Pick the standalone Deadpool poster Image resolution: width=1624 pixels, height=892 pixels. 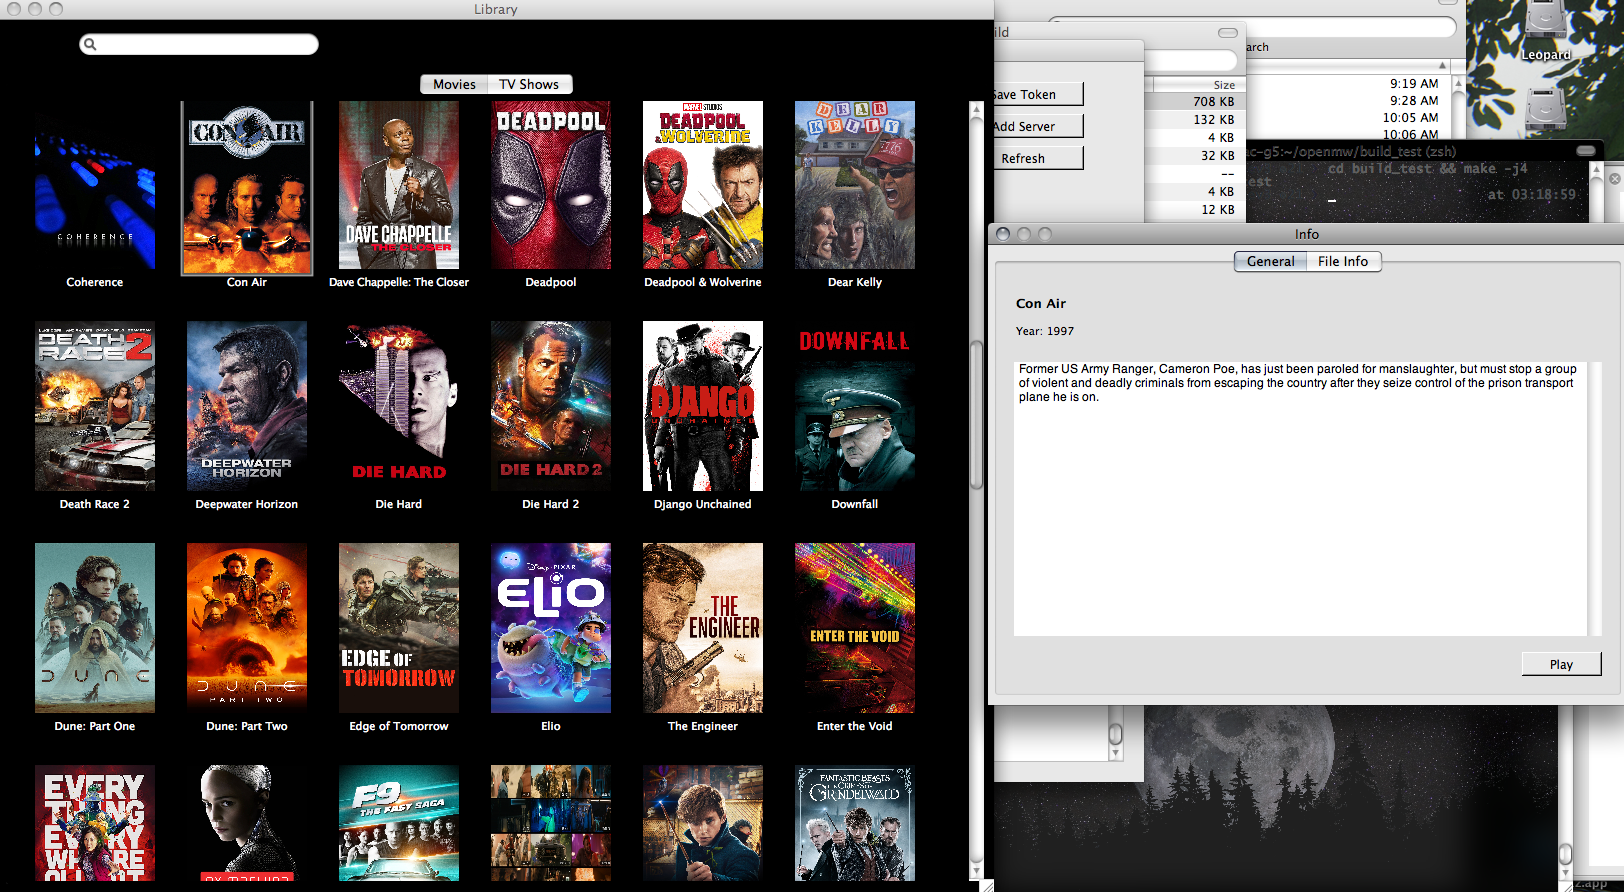(x=551, y=185)
